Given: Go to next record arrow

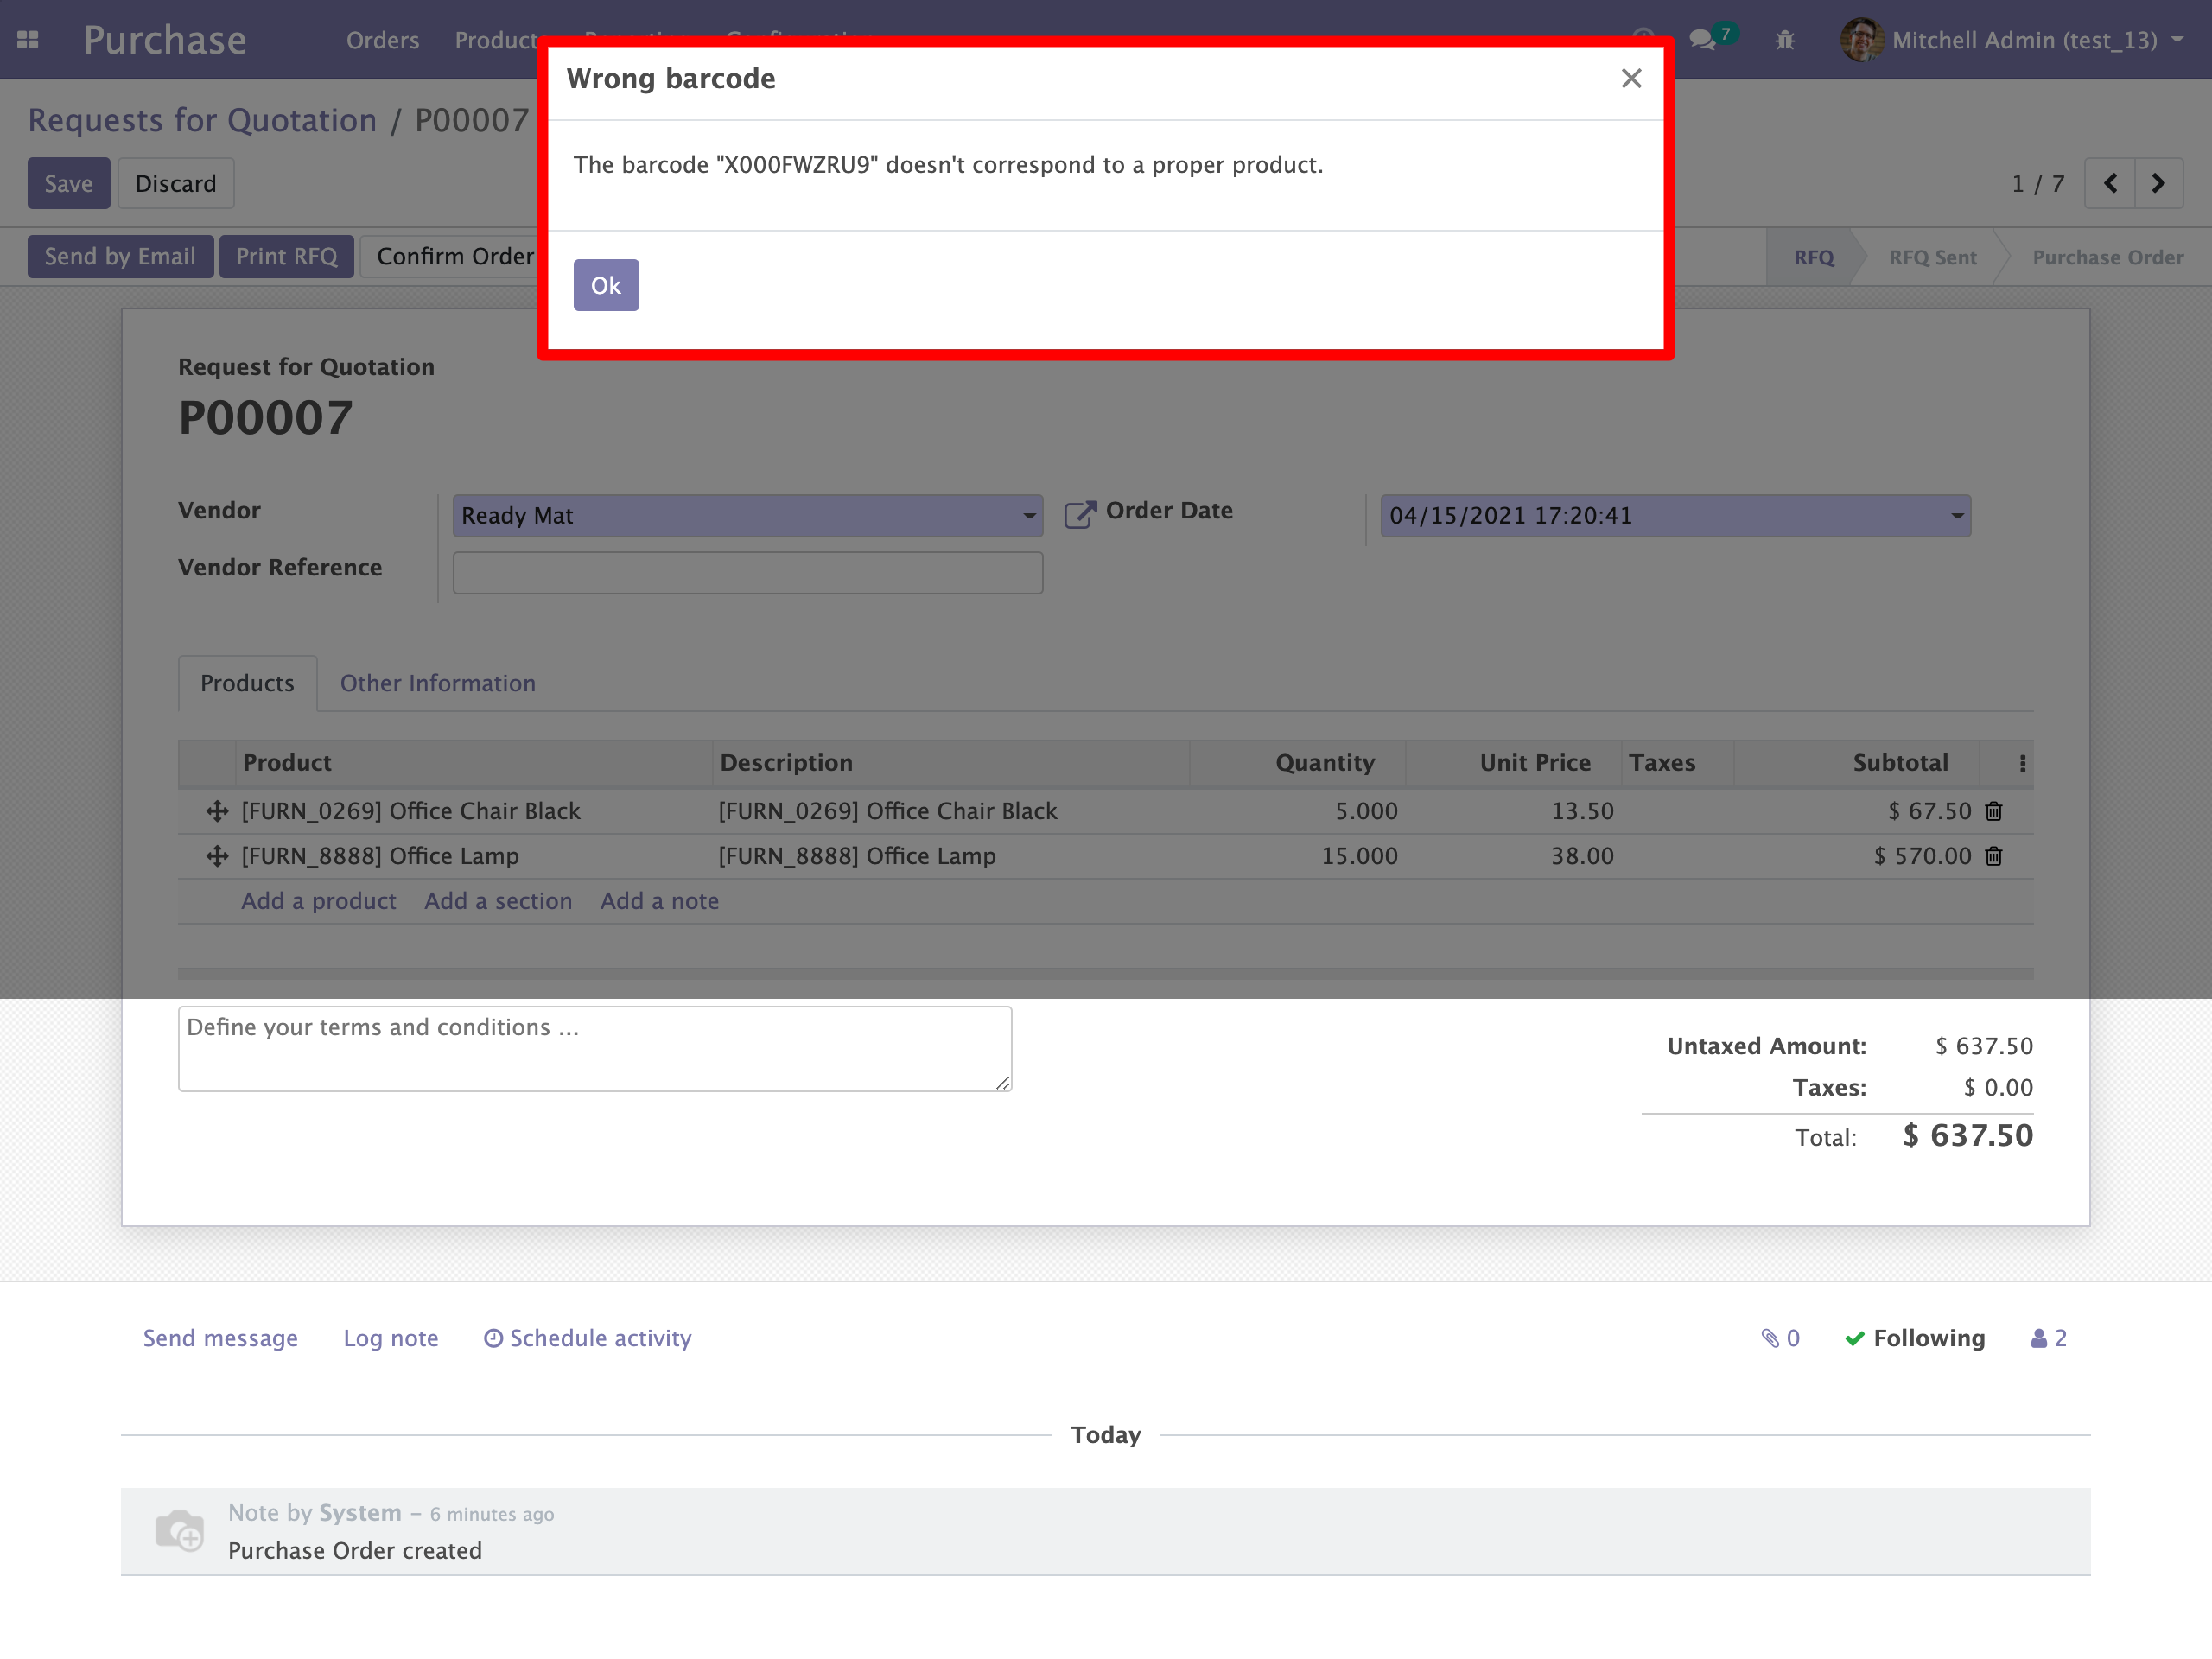Looking at the screenshot, I should pos(2158,183).
